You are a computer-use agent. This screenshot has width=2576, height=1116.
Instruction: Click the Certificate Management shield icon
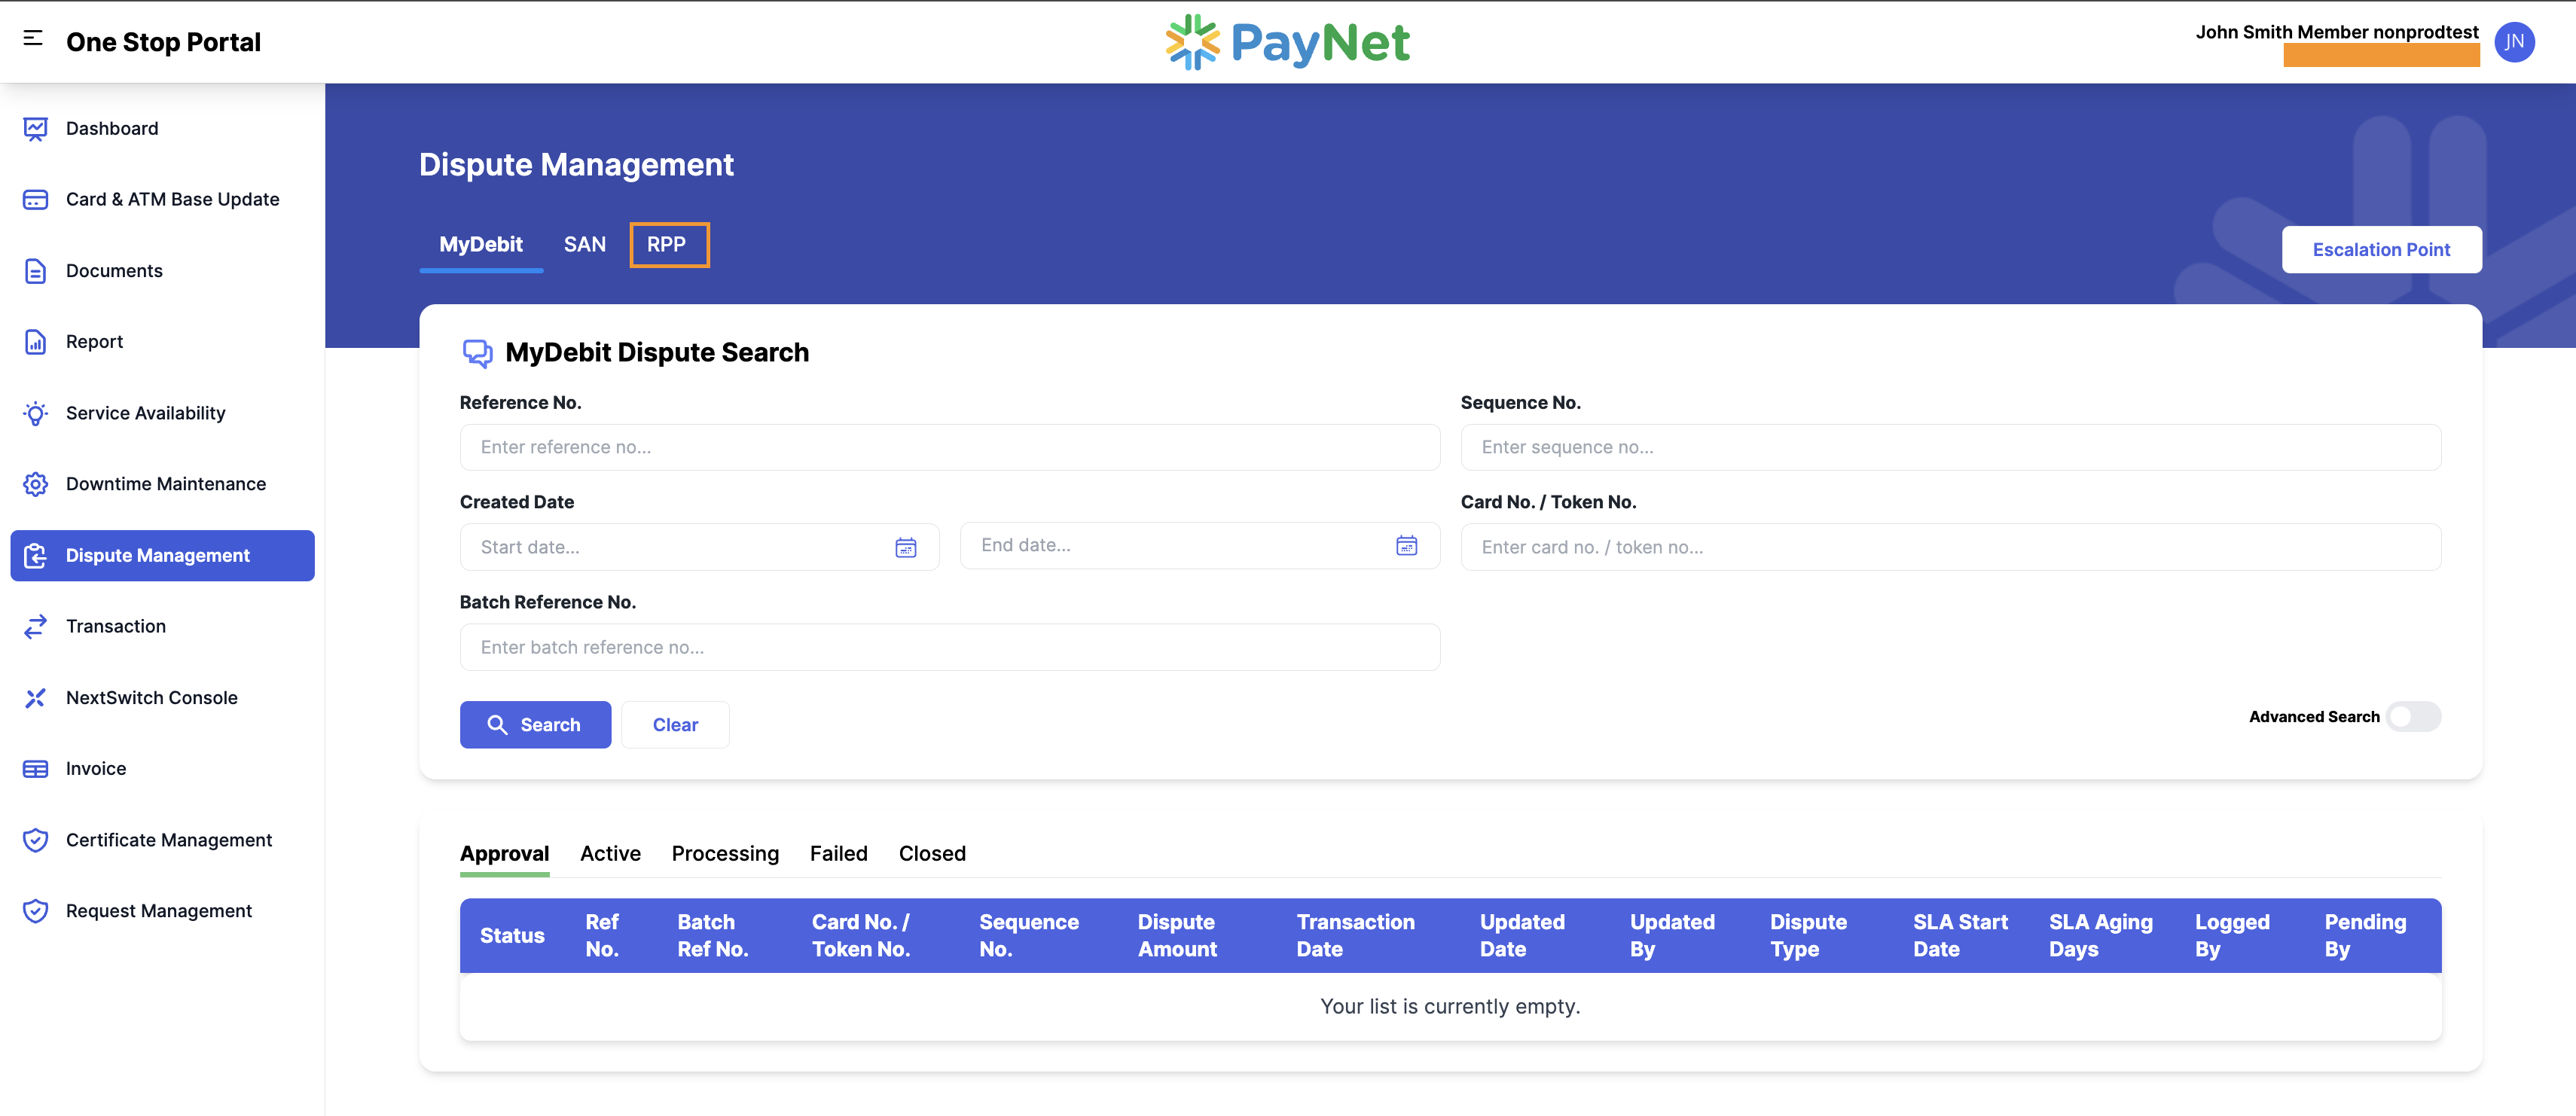click(x=35, y=840)
